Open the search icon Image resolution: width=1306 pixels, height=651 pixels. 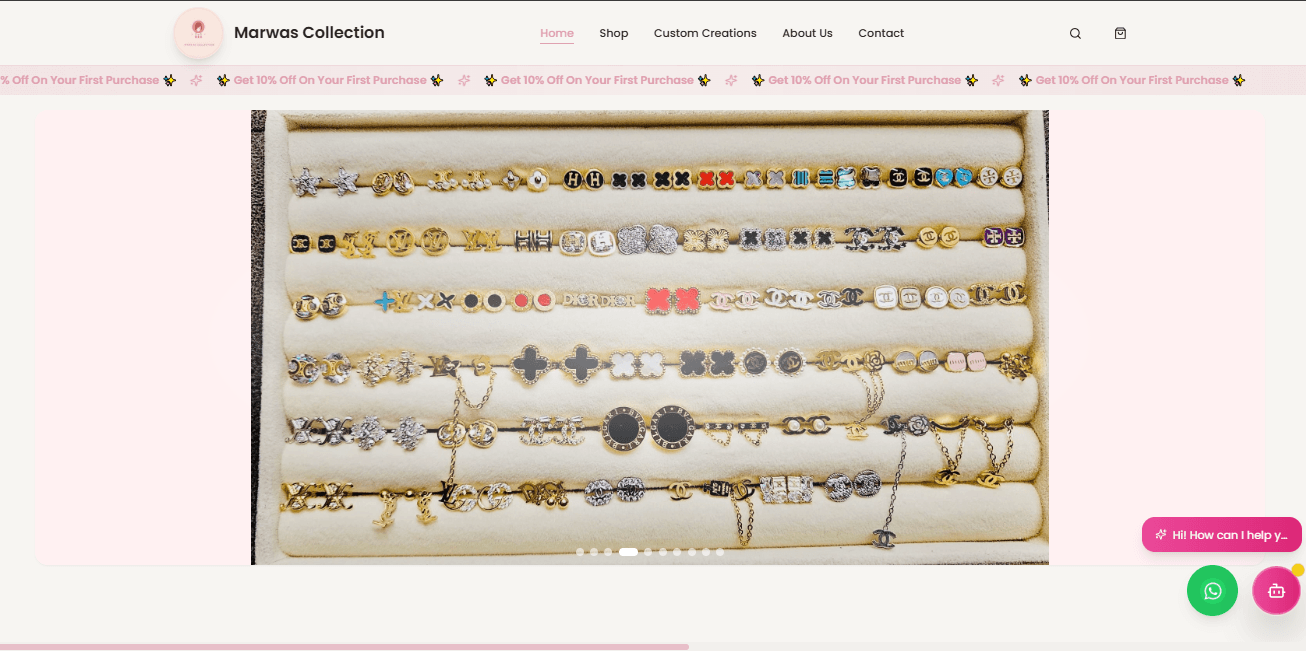[x=1075, y=33]
